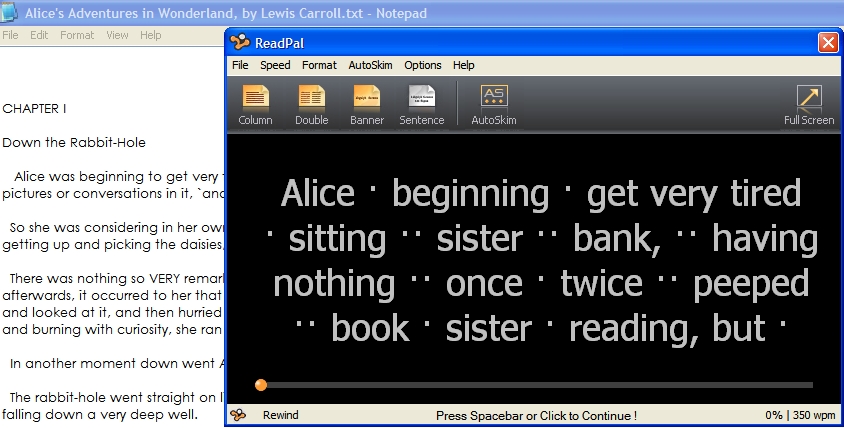This screenshot has height=428, width=844.
Task: Open the AutoSkim menu in menu bar
Action: [x=370, y=65]
